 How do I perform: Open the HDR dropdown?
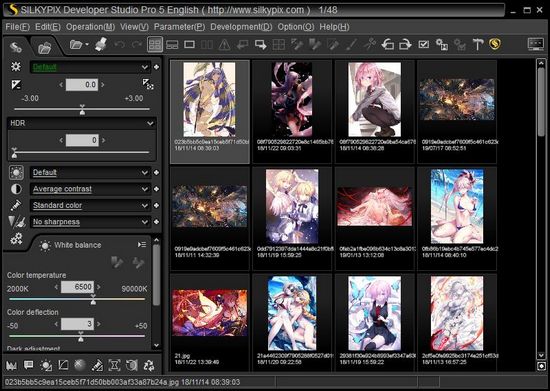click(82, 123)
